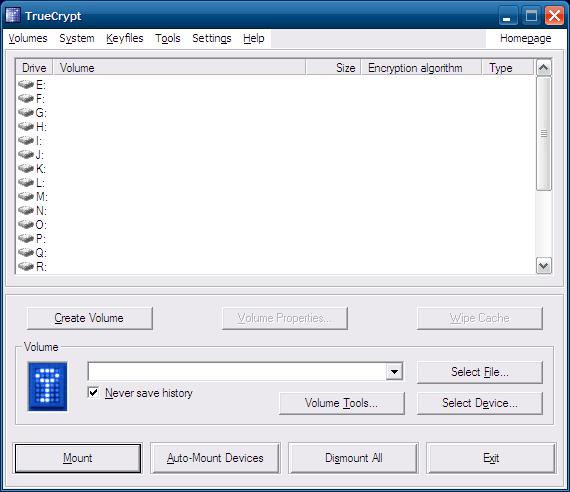
Task: Select drive letter F: text
Action: [40, 99]
